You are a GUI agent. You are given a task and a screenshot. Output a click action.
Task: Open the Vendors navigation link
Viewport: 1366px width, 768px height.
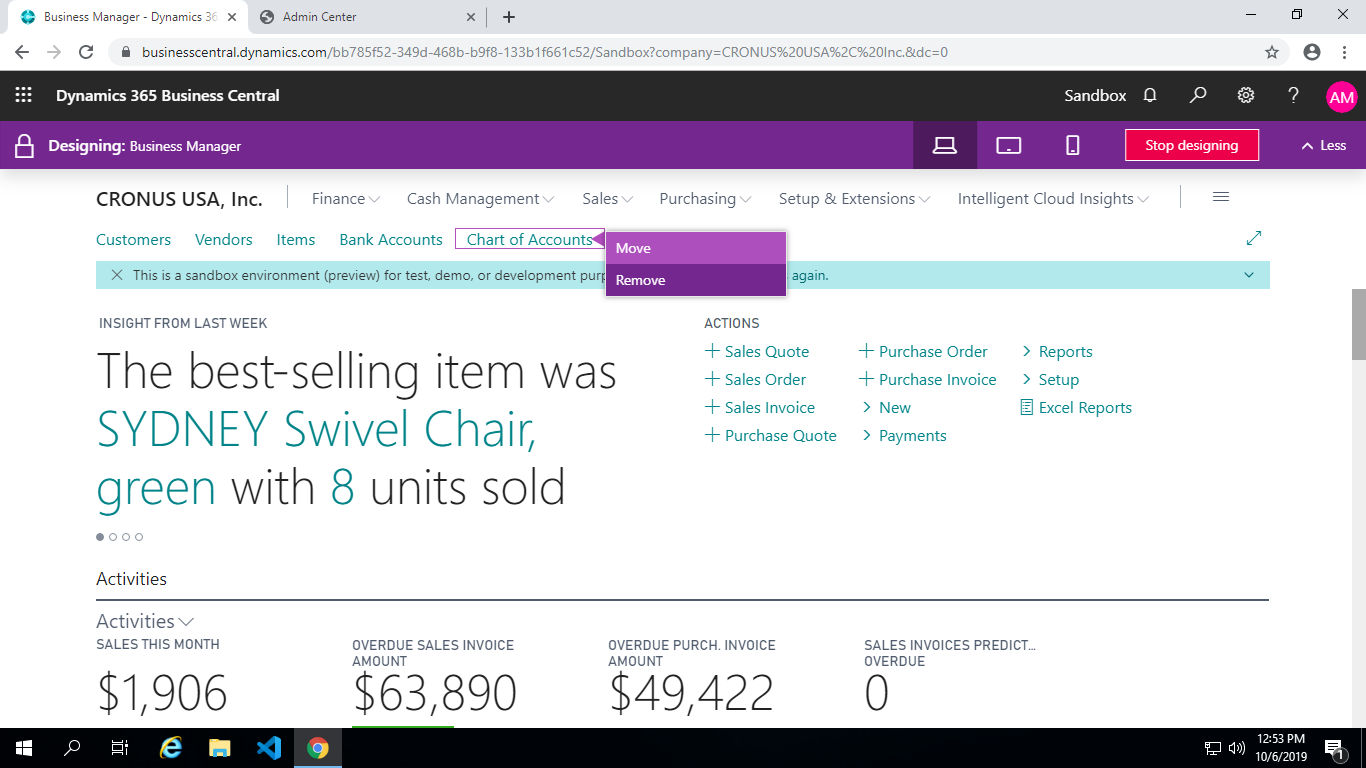click(x=224, y=239)
